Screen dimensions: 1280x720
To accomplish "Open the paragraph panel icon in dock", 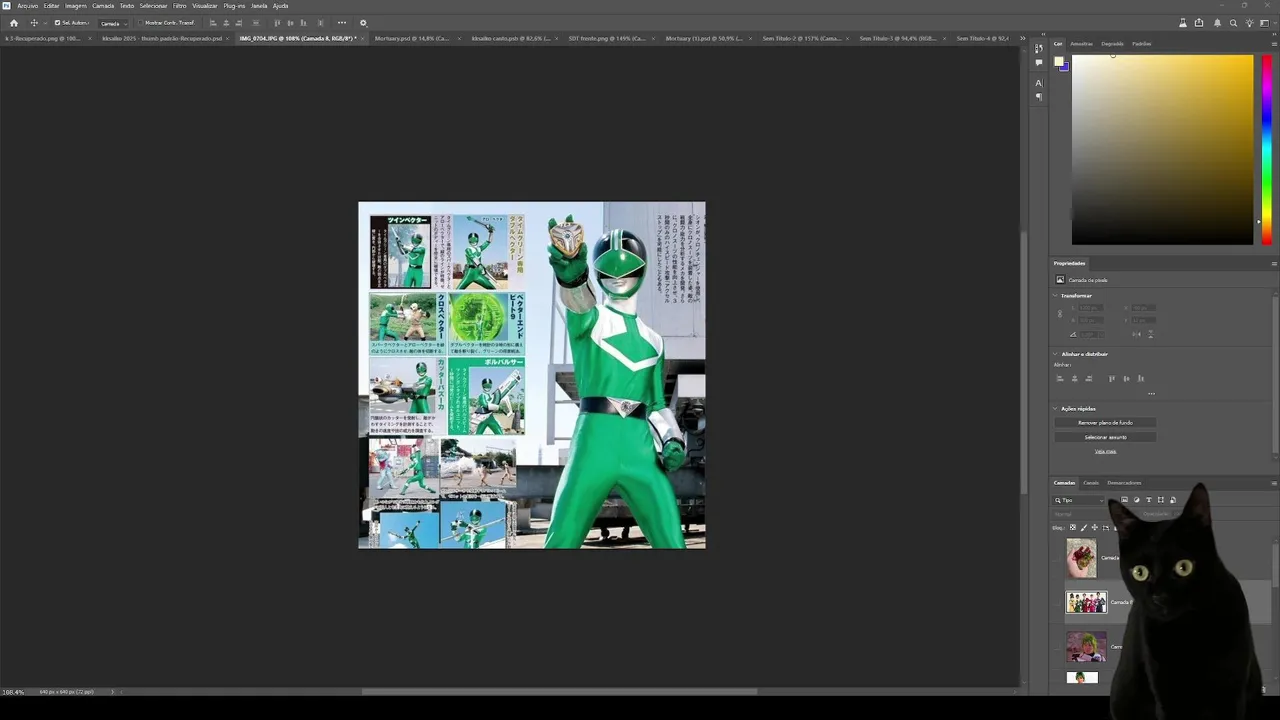I will tap(1039, 97).
